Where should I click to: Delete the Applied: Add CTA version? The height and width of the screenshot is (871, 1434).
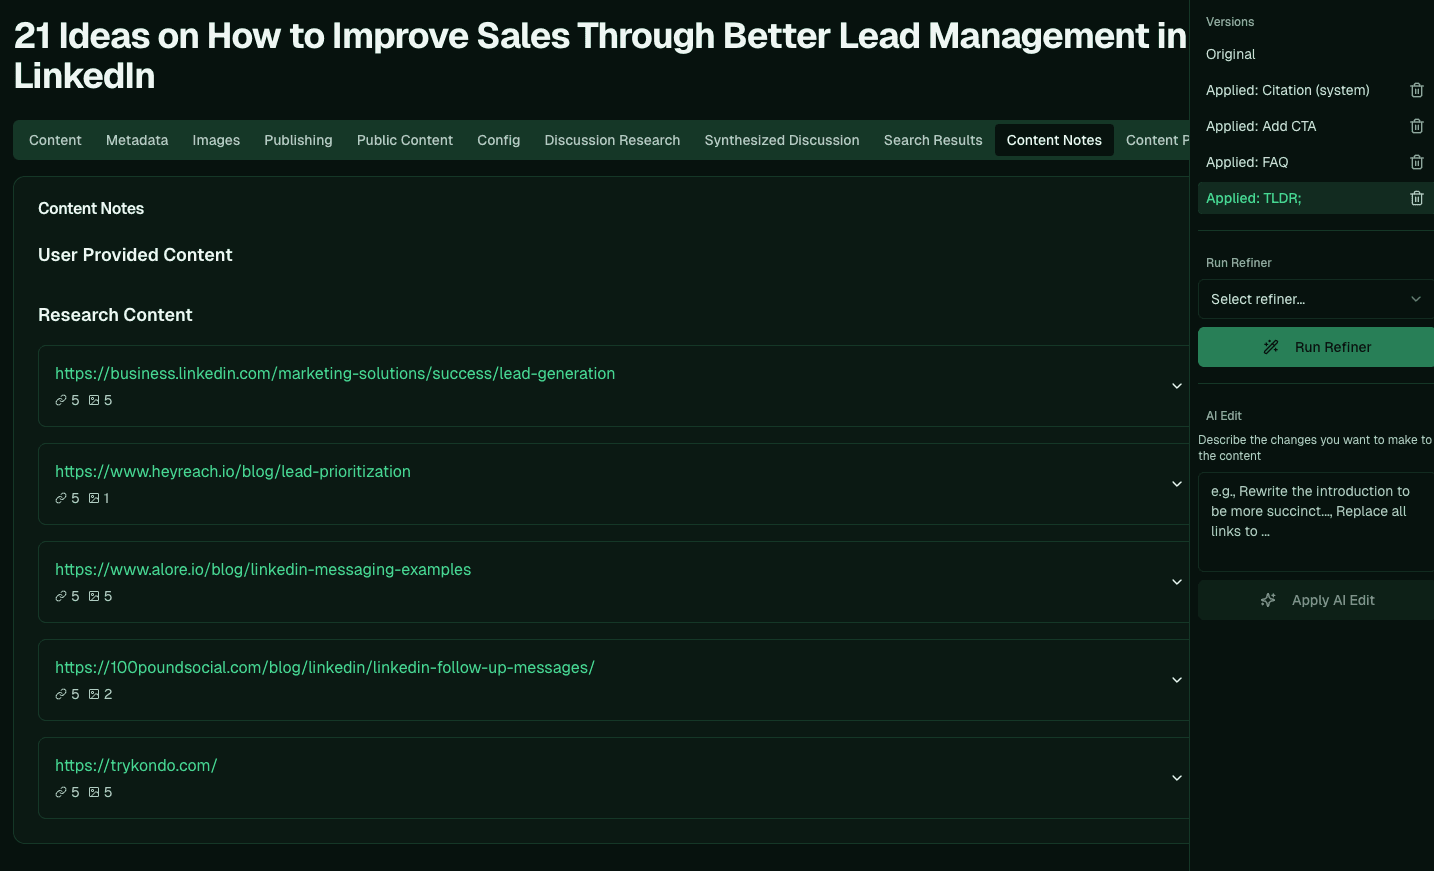click(x=1417, y=126)
